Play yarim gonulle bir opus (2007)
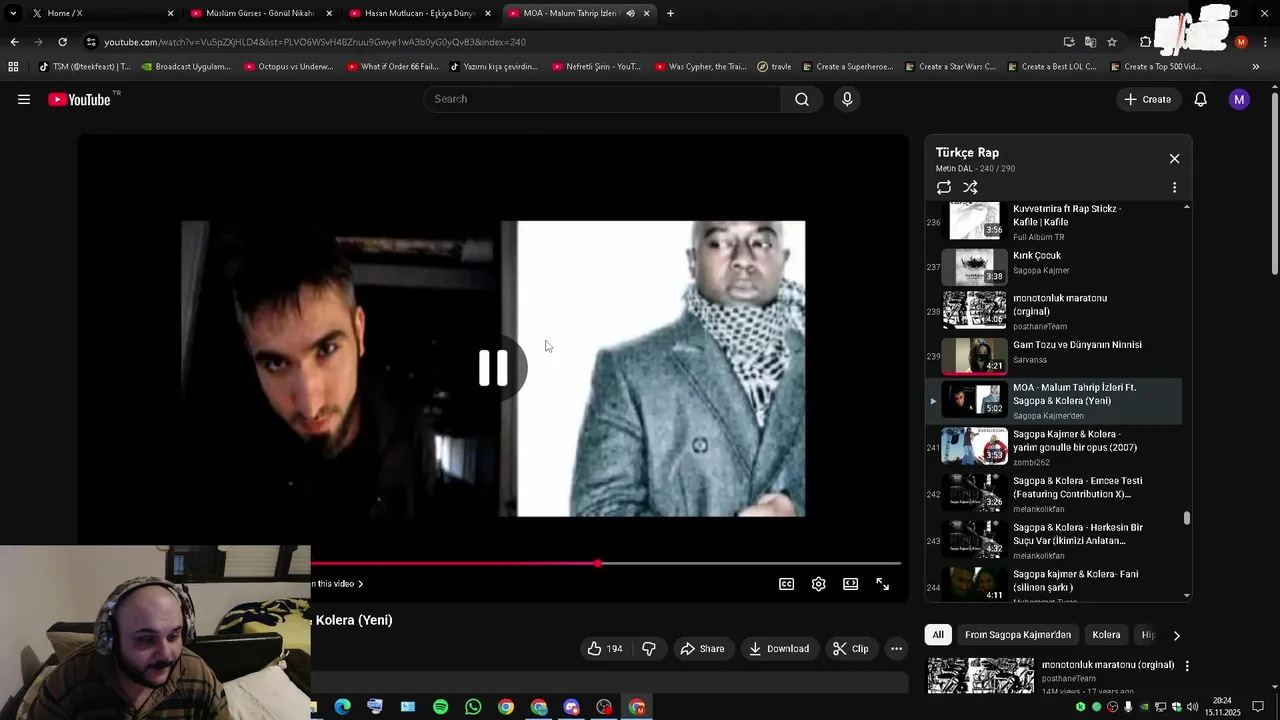1280x720 pixels. [1055, 447]
